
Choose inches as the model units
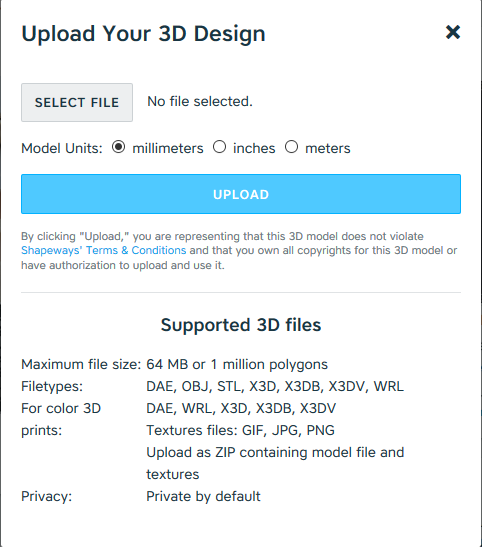(219, 147)
